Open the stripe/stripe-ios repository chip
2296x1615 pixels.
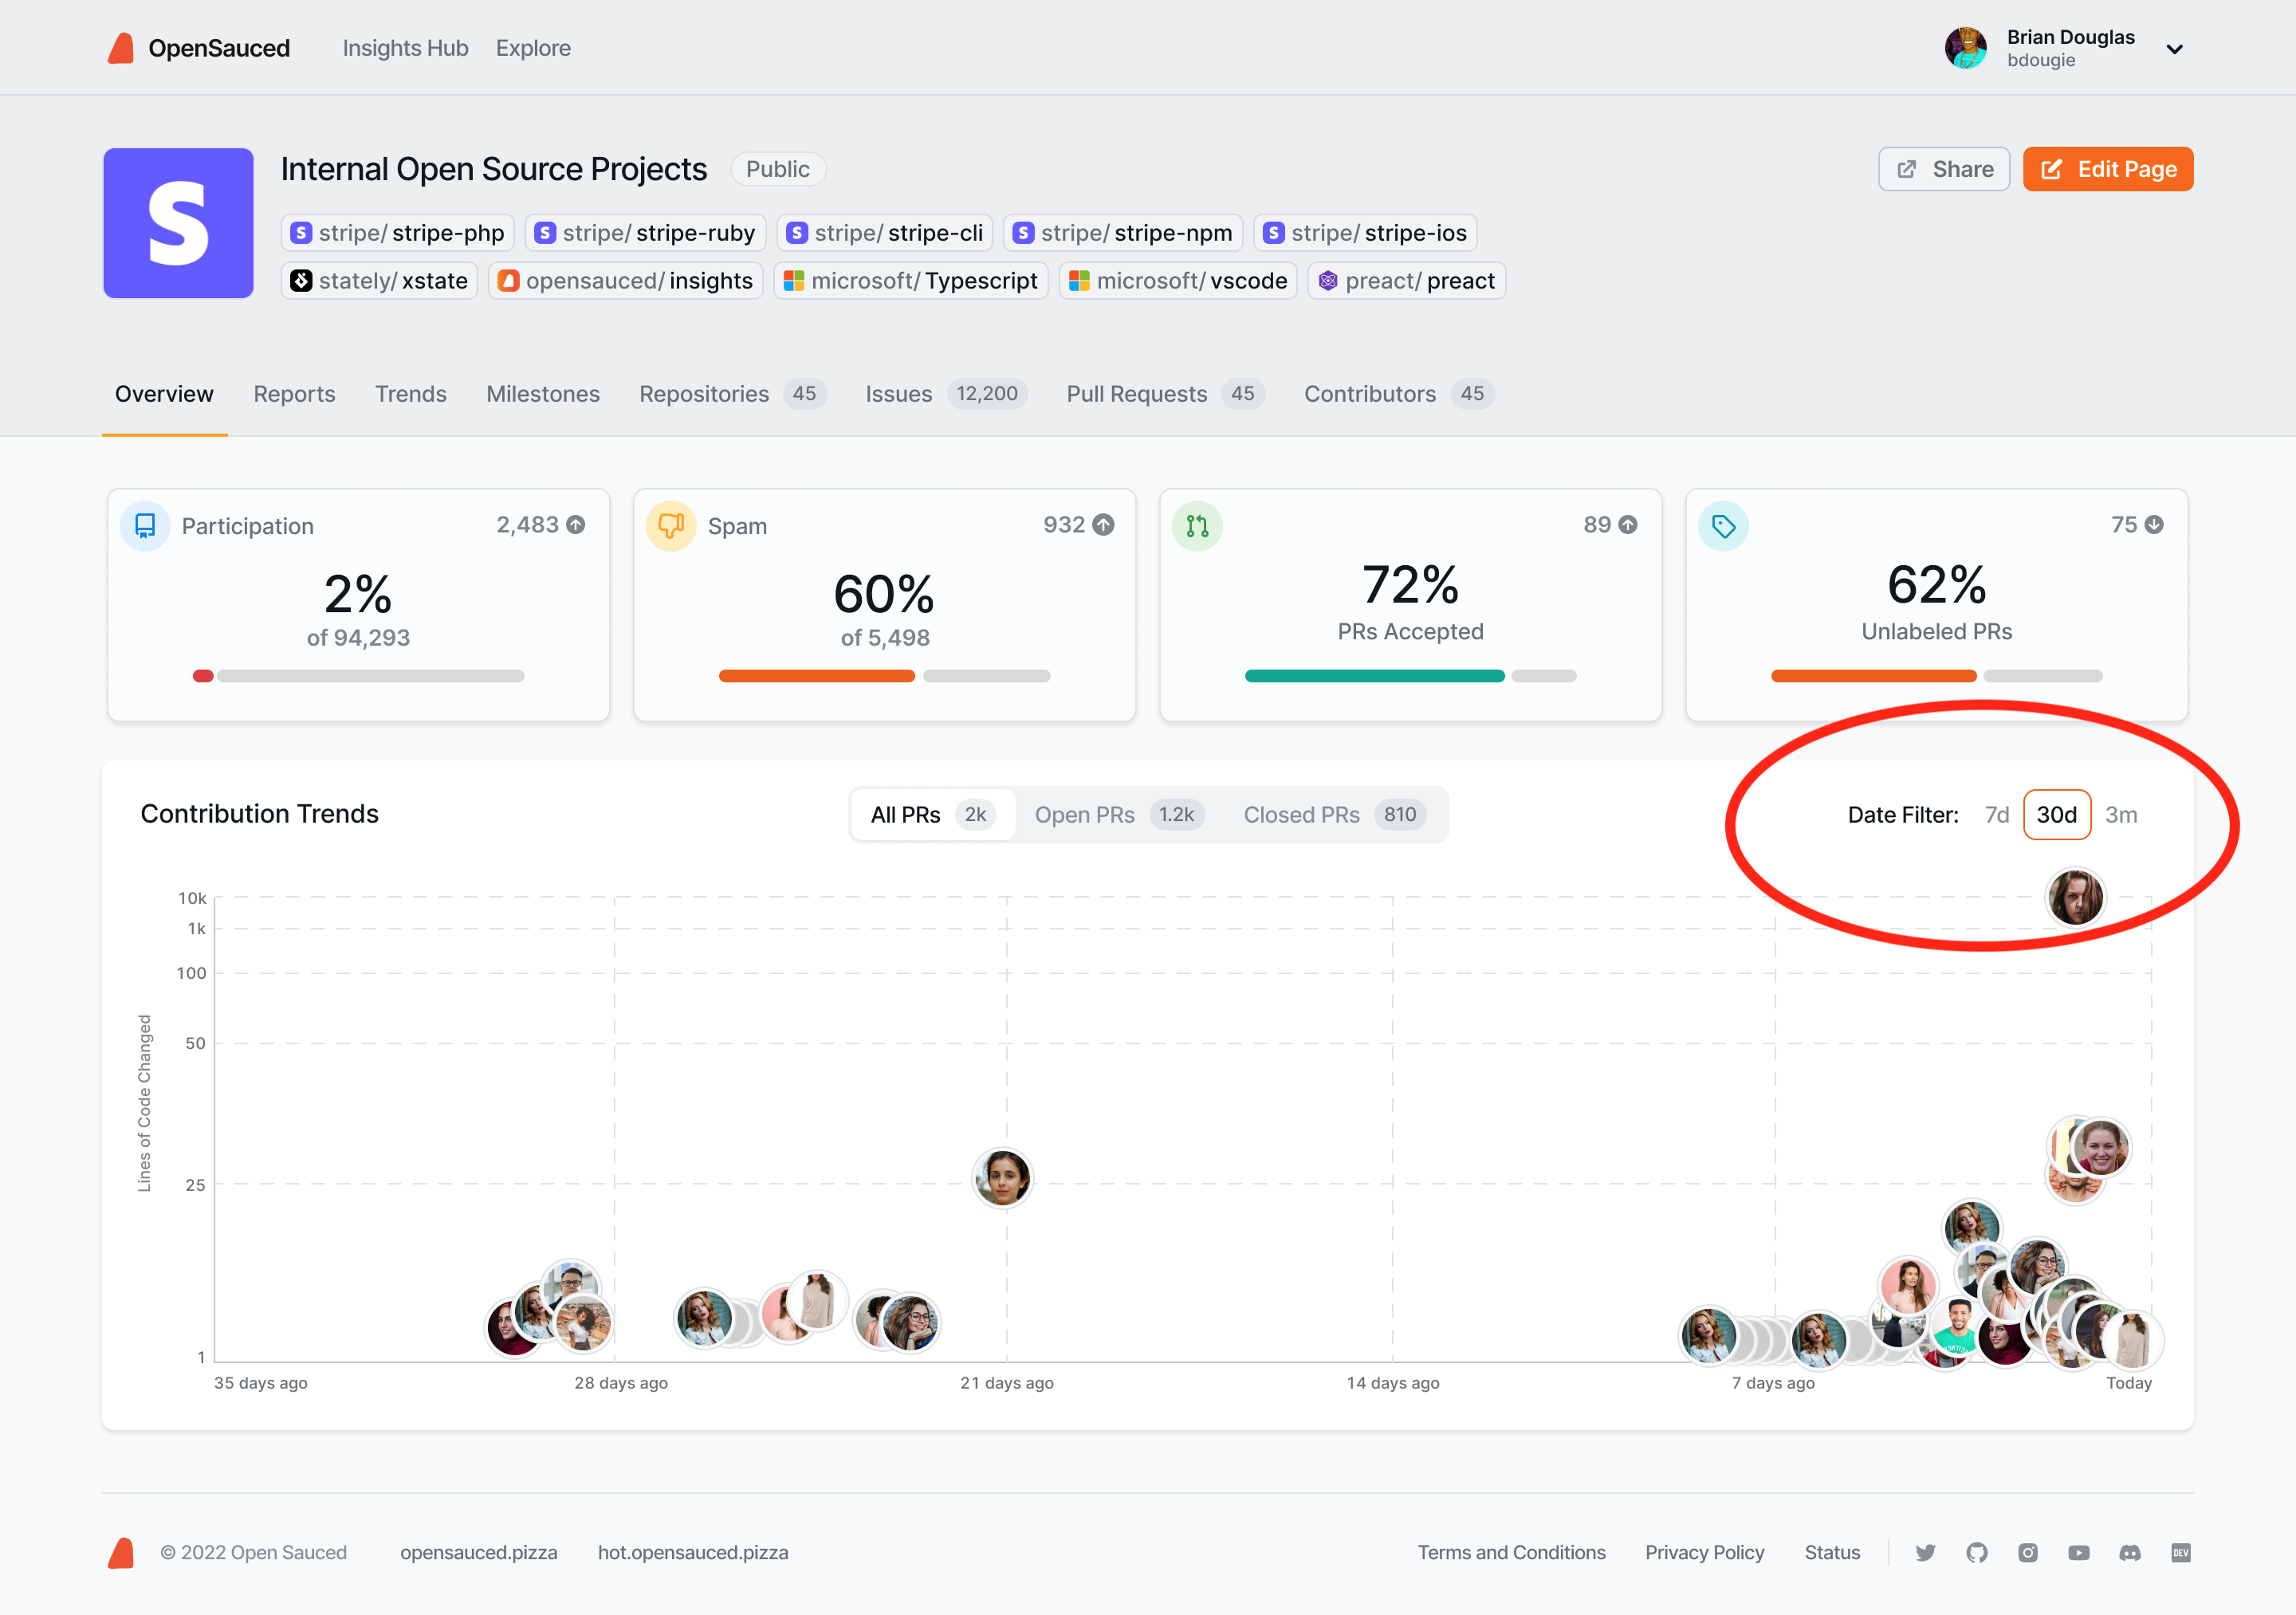point(1365,233)
